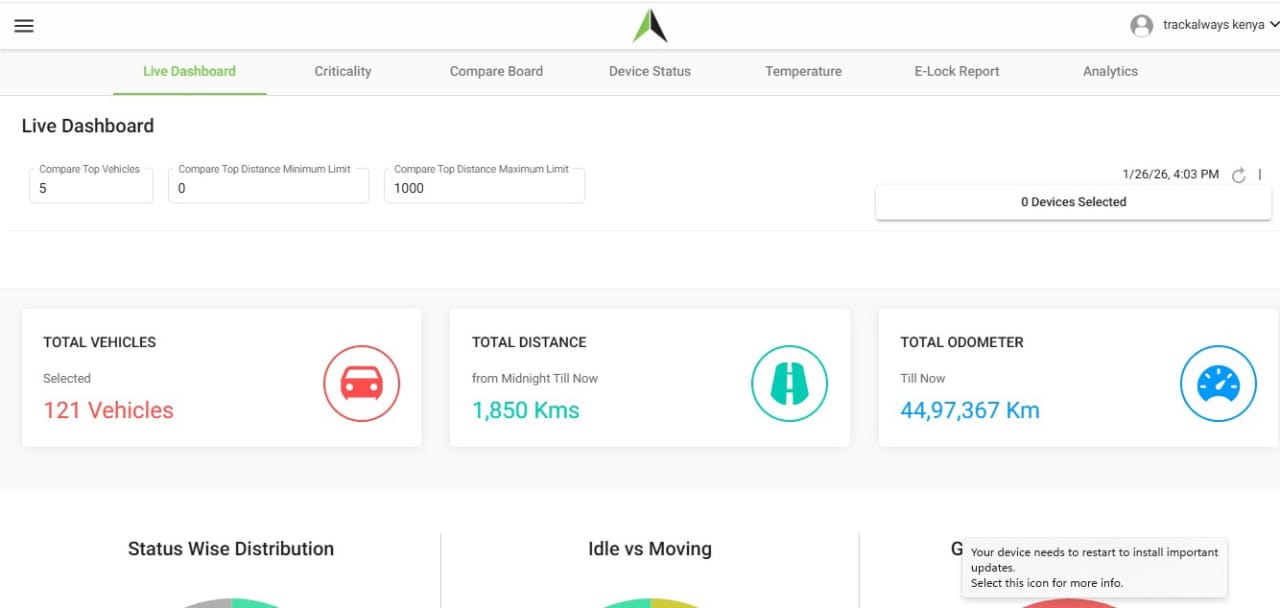
Task: Open the hamburger navigation menu
Action: (24, 26)
